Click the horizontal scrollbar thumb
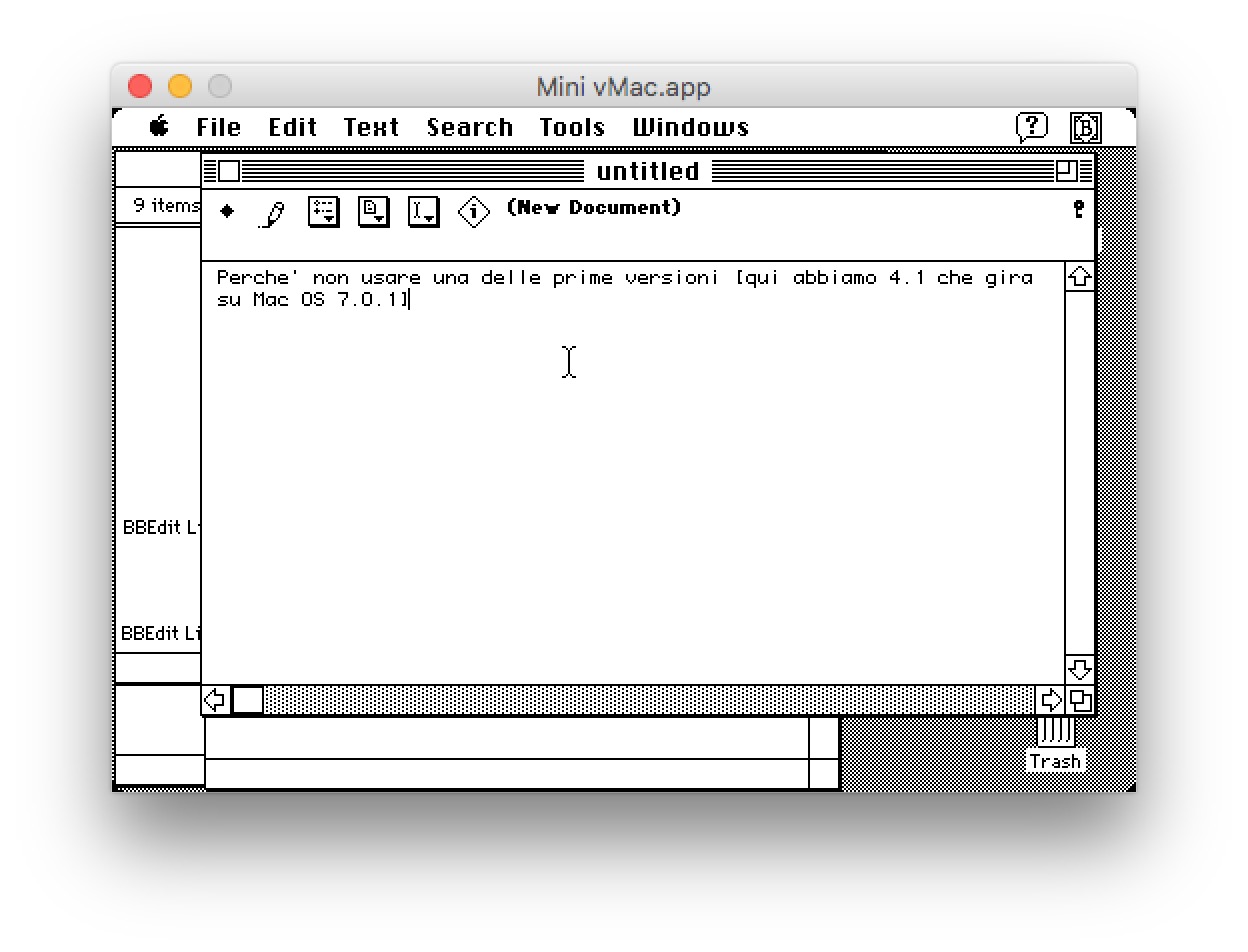 (x=248, y=699)
